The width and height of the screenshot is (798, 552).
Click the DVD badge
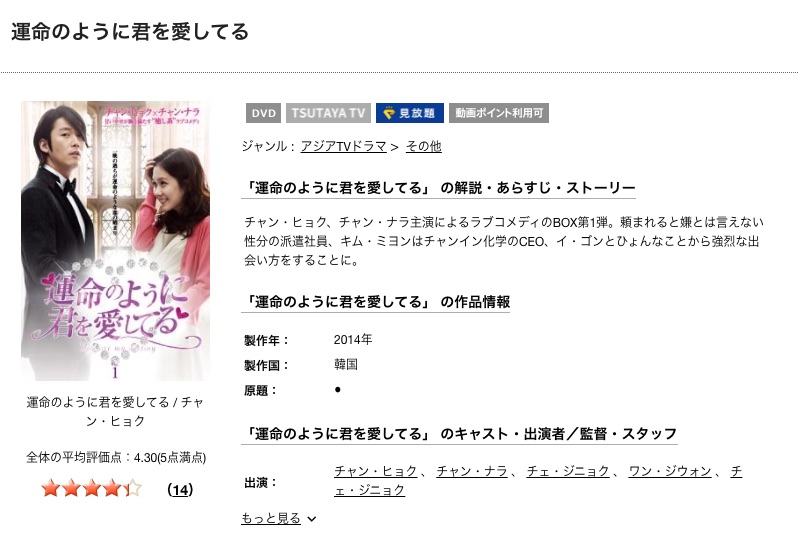click(x=263, y=113)
